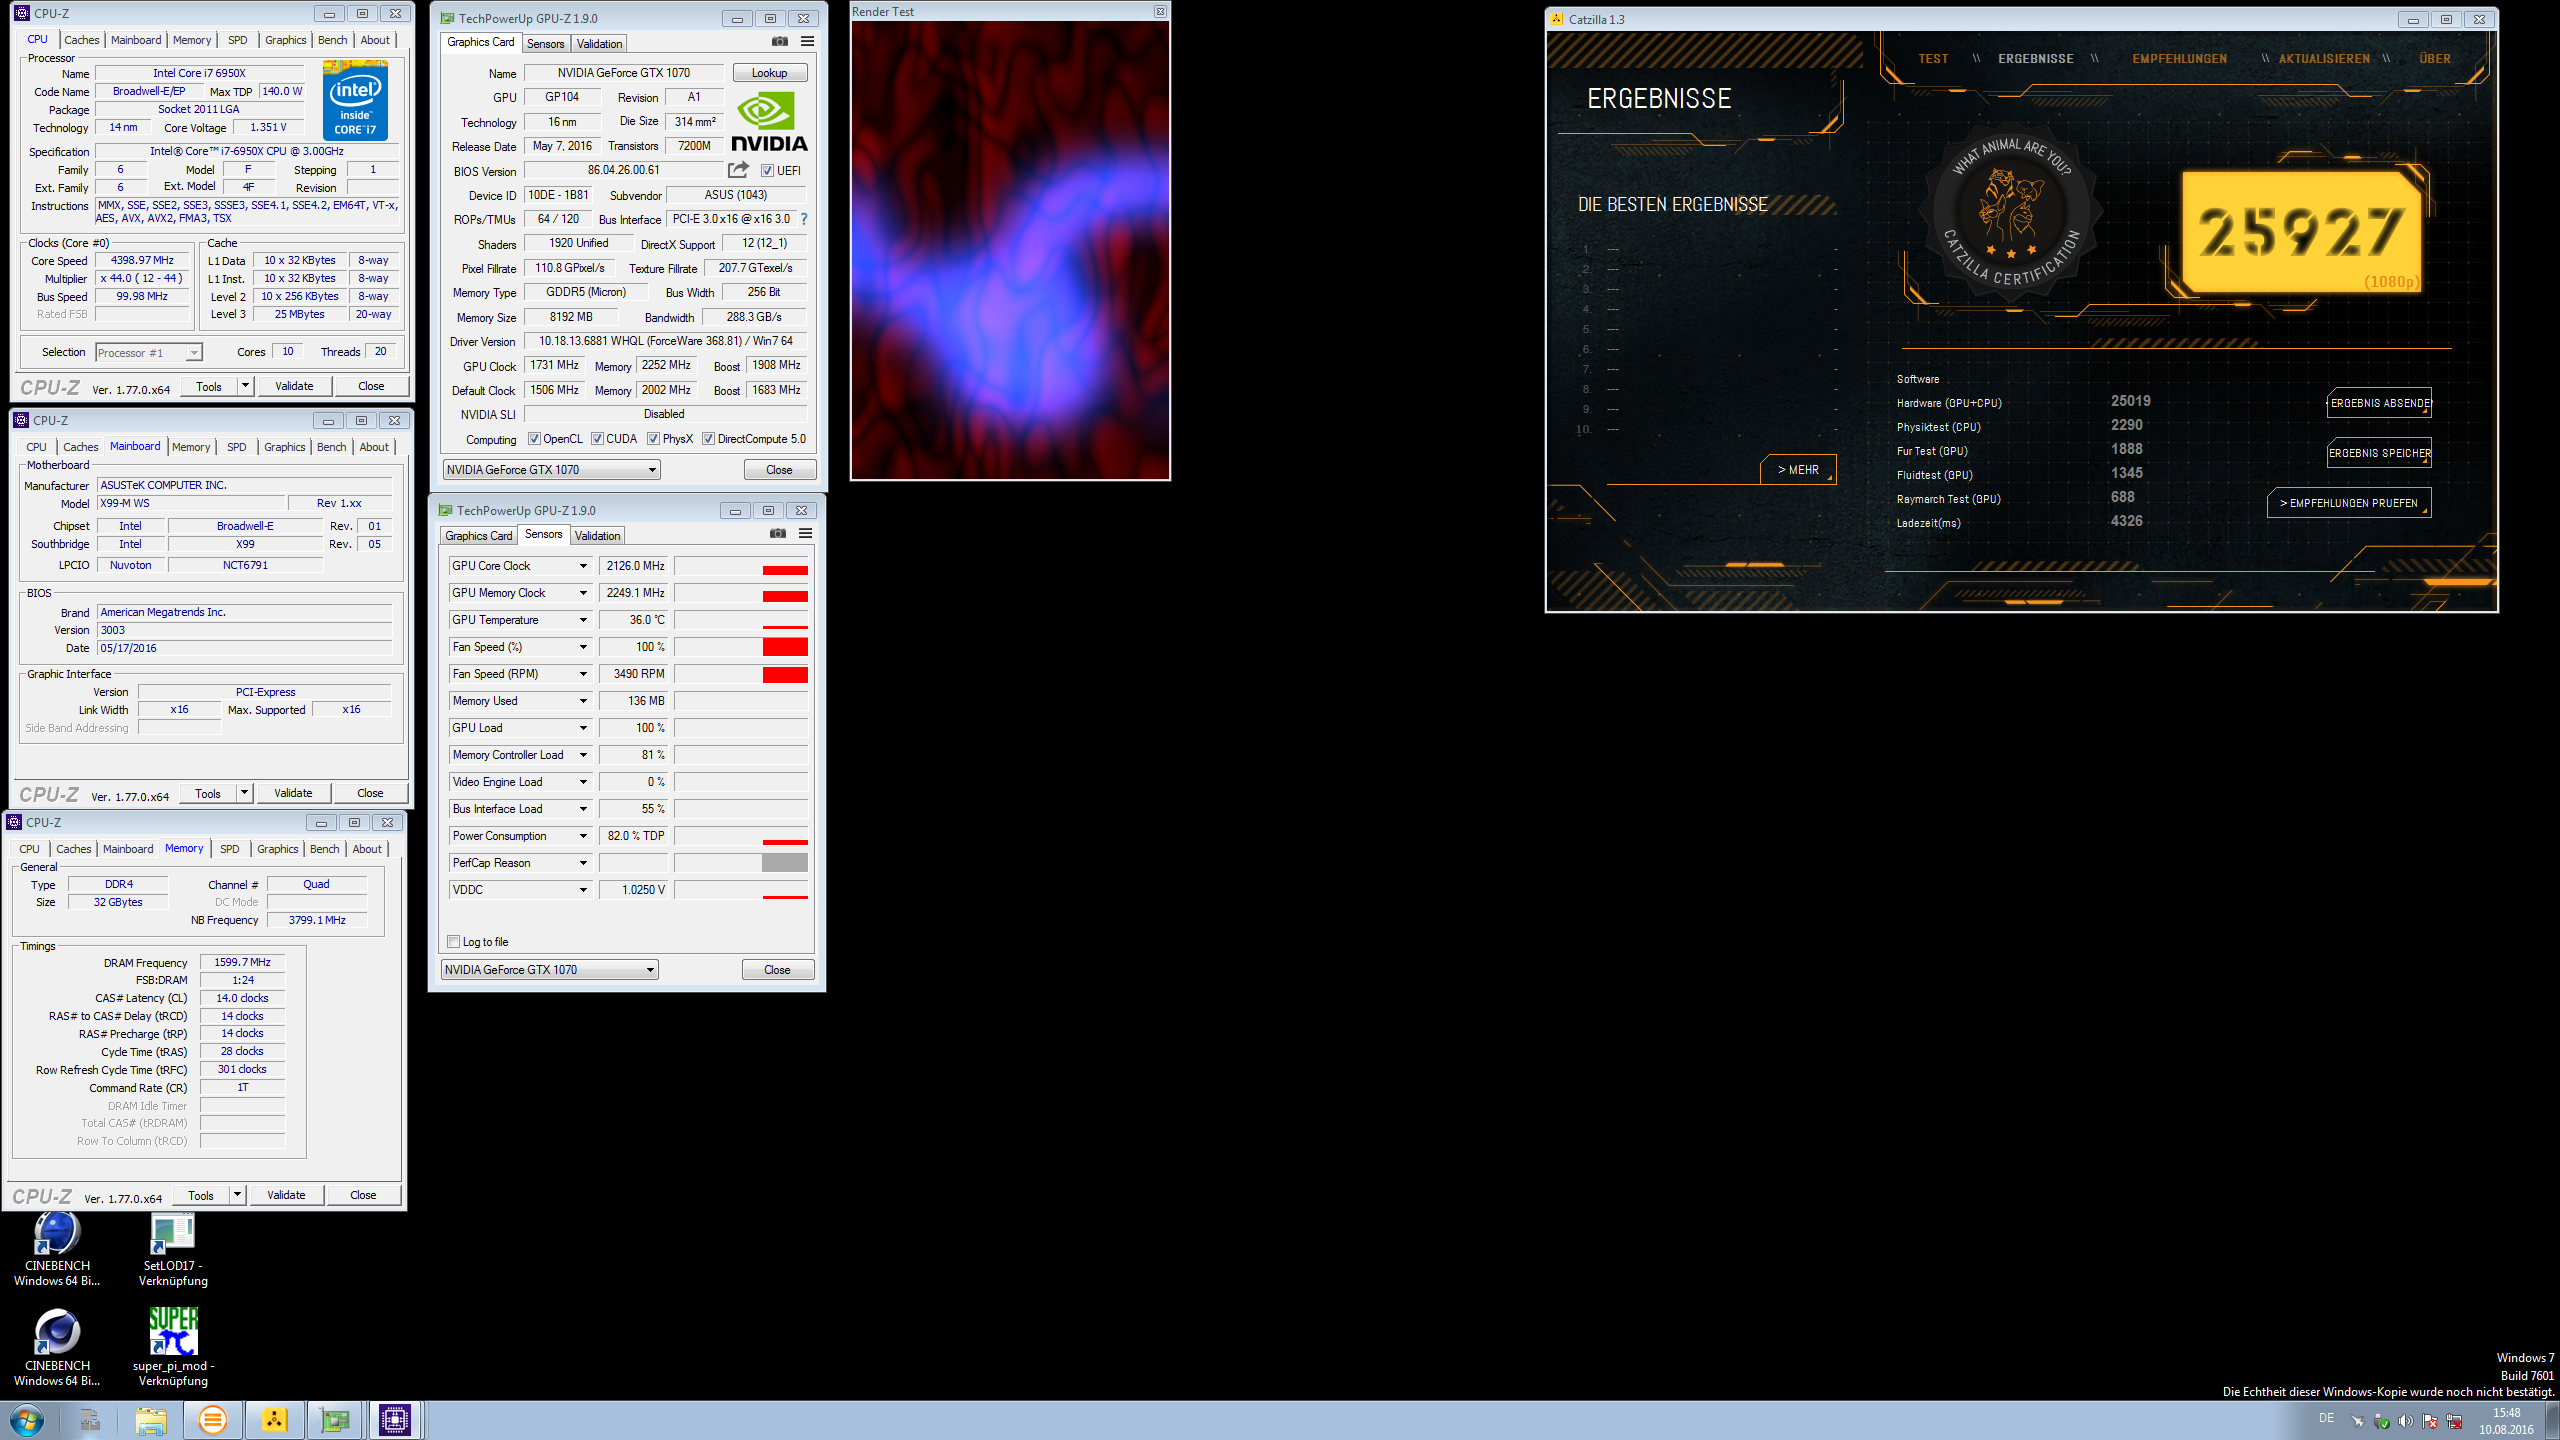Click the GPU-Z screenshot camera icon in Graphics Card window
This screenshot has height=1440, width=2560.
tap(780, 41)
